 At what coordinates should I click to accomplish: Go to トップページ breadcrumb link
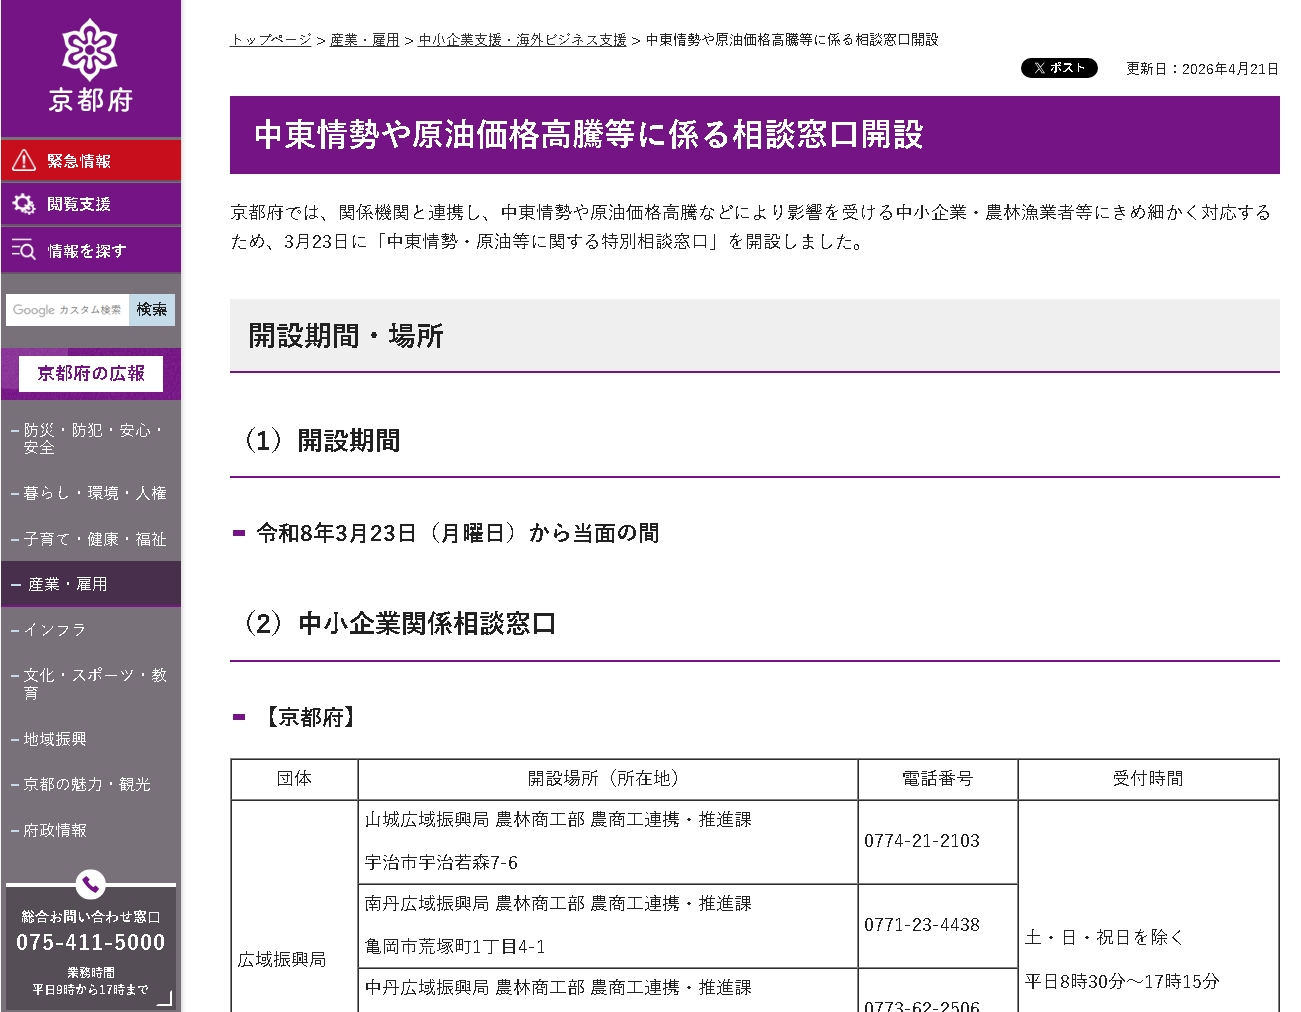click(271, 40)
